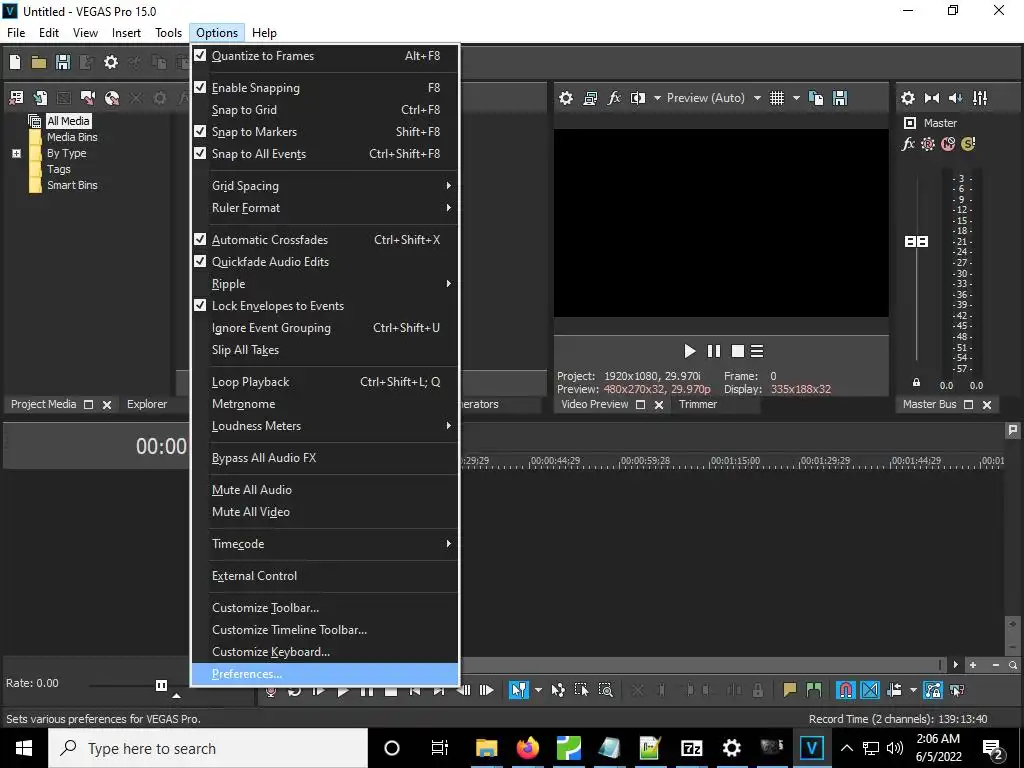Open Video Preview project properties gear icon
The image size is (1024, 768).
click(x=566, y=98)
